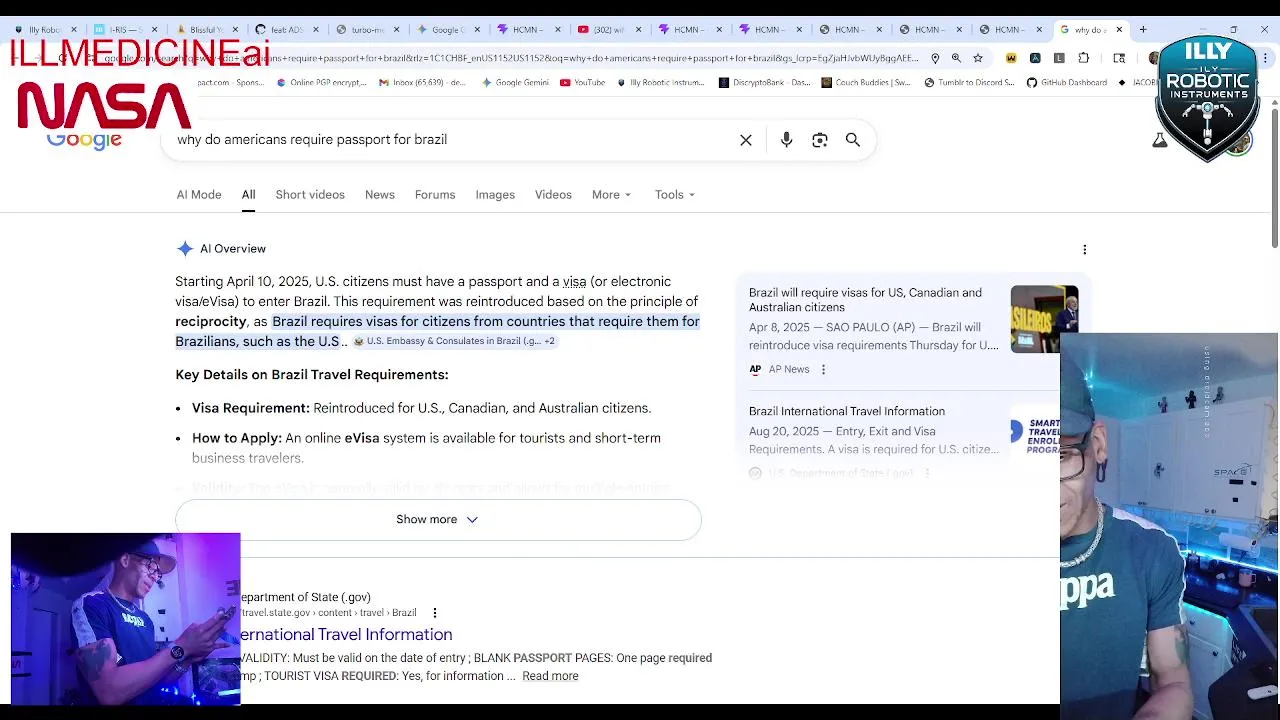The height and width of the screenshot is (720, 1280).
Task: Select the All results tab
Action: (248, 195)
